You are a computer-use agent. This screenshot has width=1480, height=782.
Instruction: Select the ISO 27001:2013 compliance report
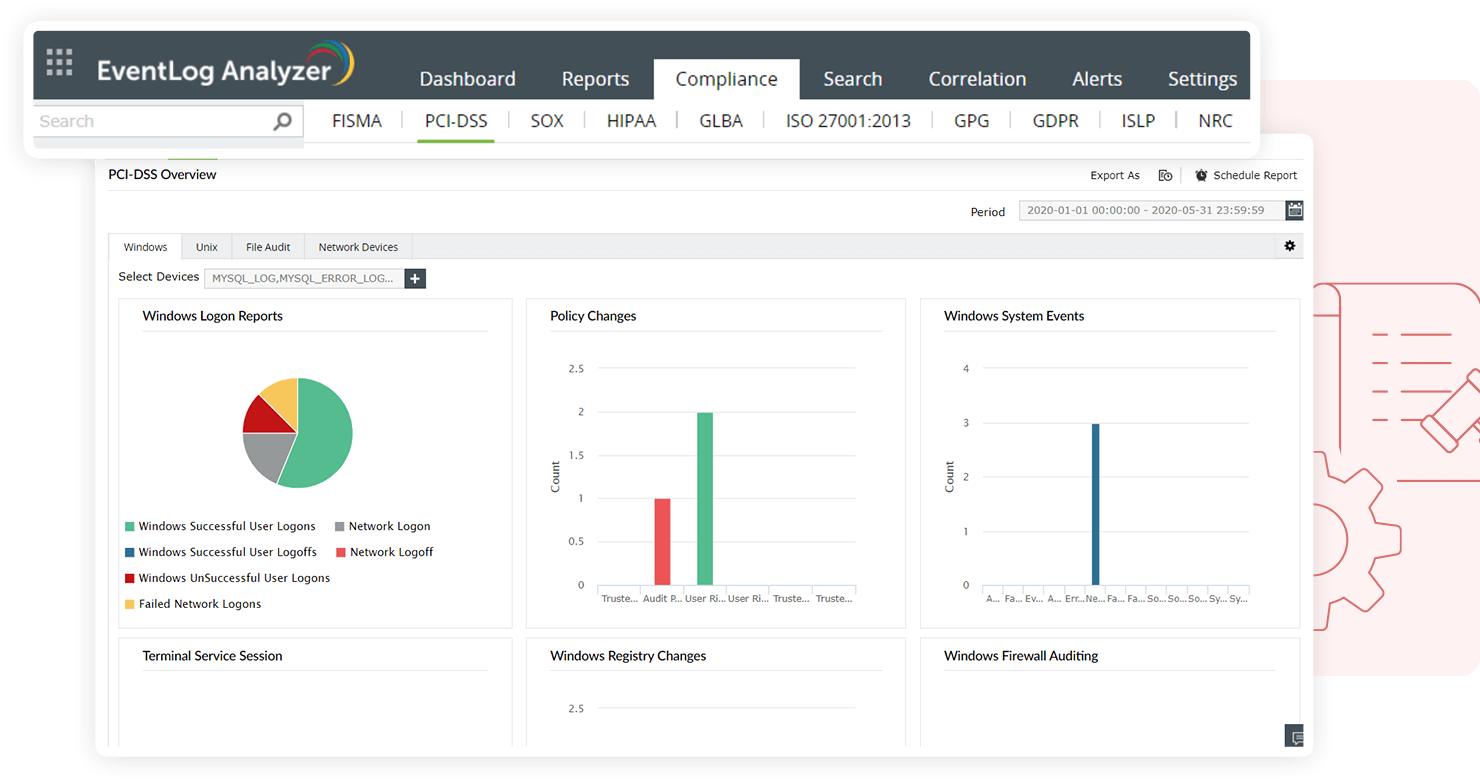tap(848, 121)
